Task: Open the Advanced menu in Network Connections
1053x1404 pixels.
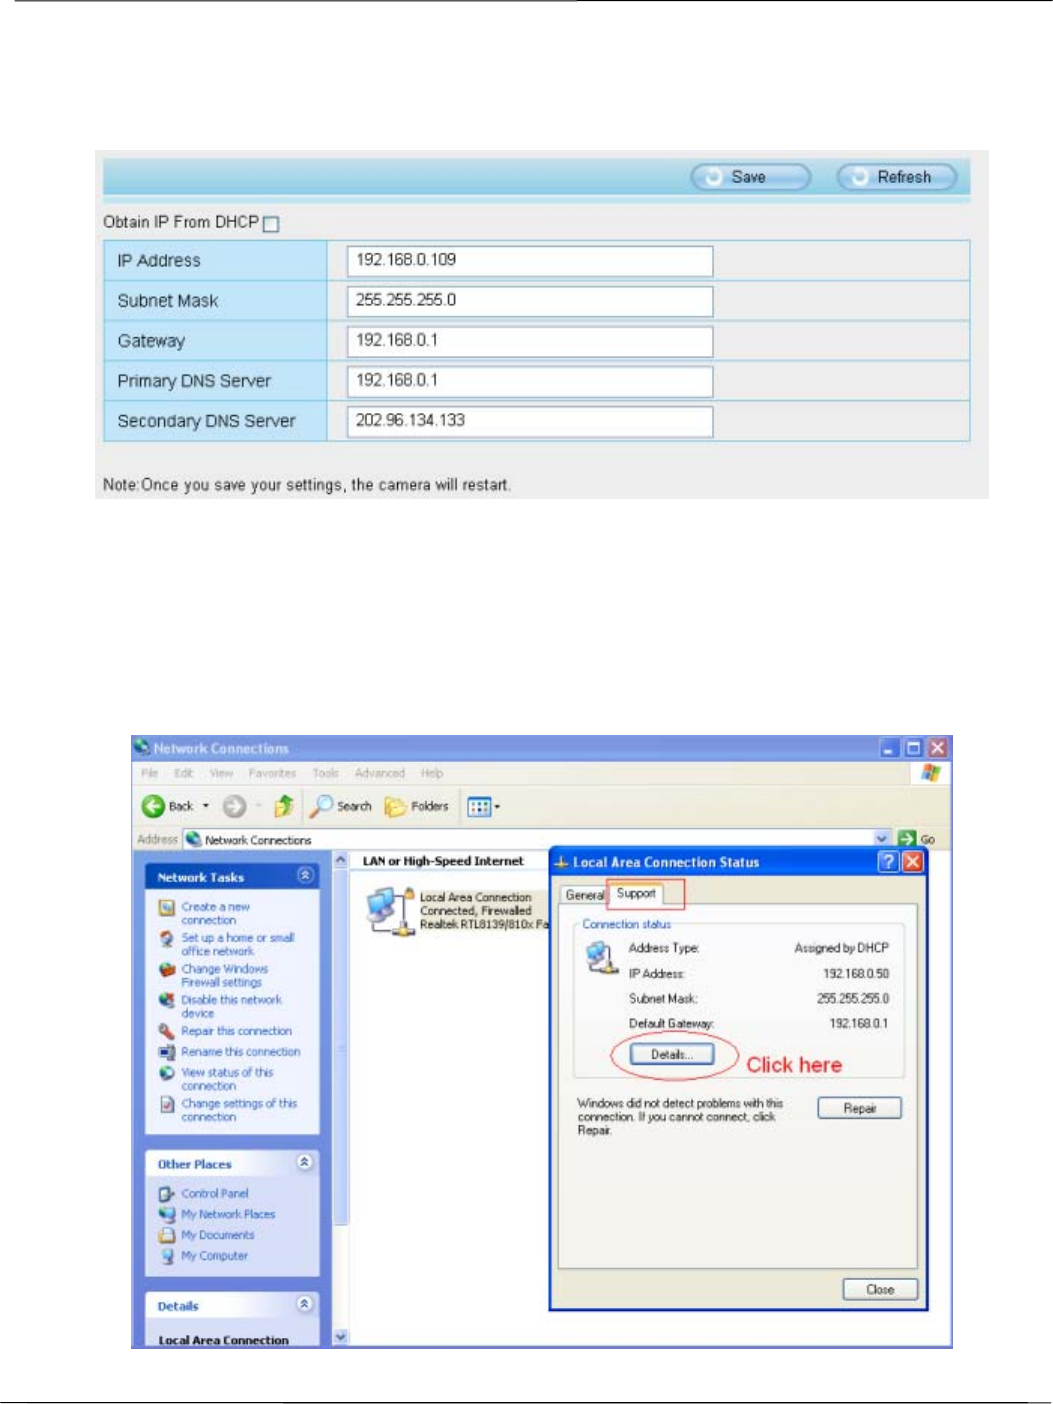Action: (x=380, y=773)
